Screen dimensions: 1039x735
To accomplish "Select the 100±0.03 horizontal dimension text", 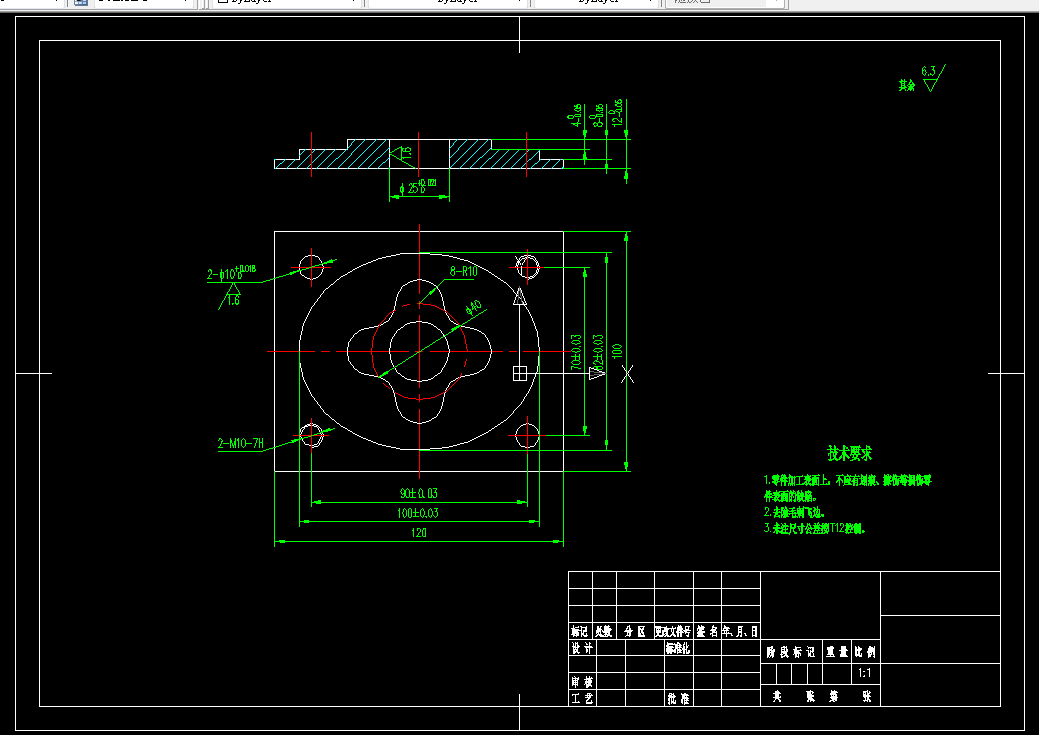I will pyautogui.click(x=417, y=513).
